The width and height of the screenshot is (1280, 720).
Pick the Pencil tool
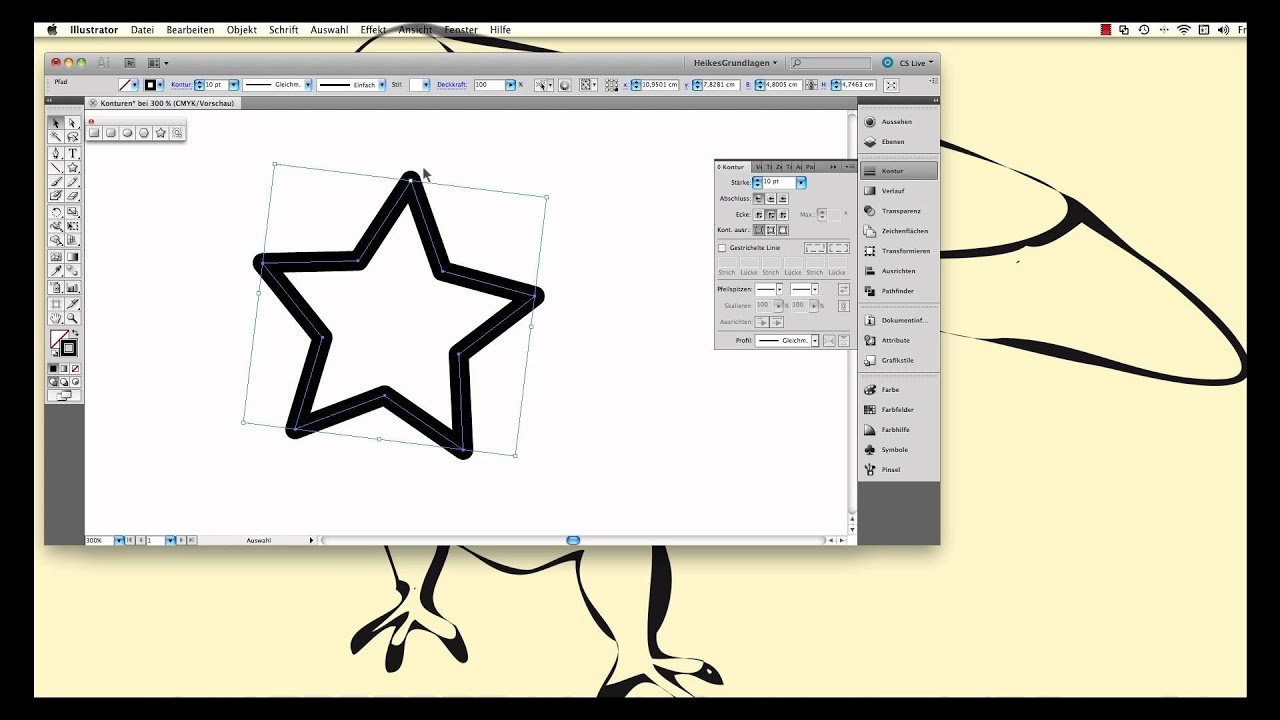pyautogui.click(x=72, y=182)
